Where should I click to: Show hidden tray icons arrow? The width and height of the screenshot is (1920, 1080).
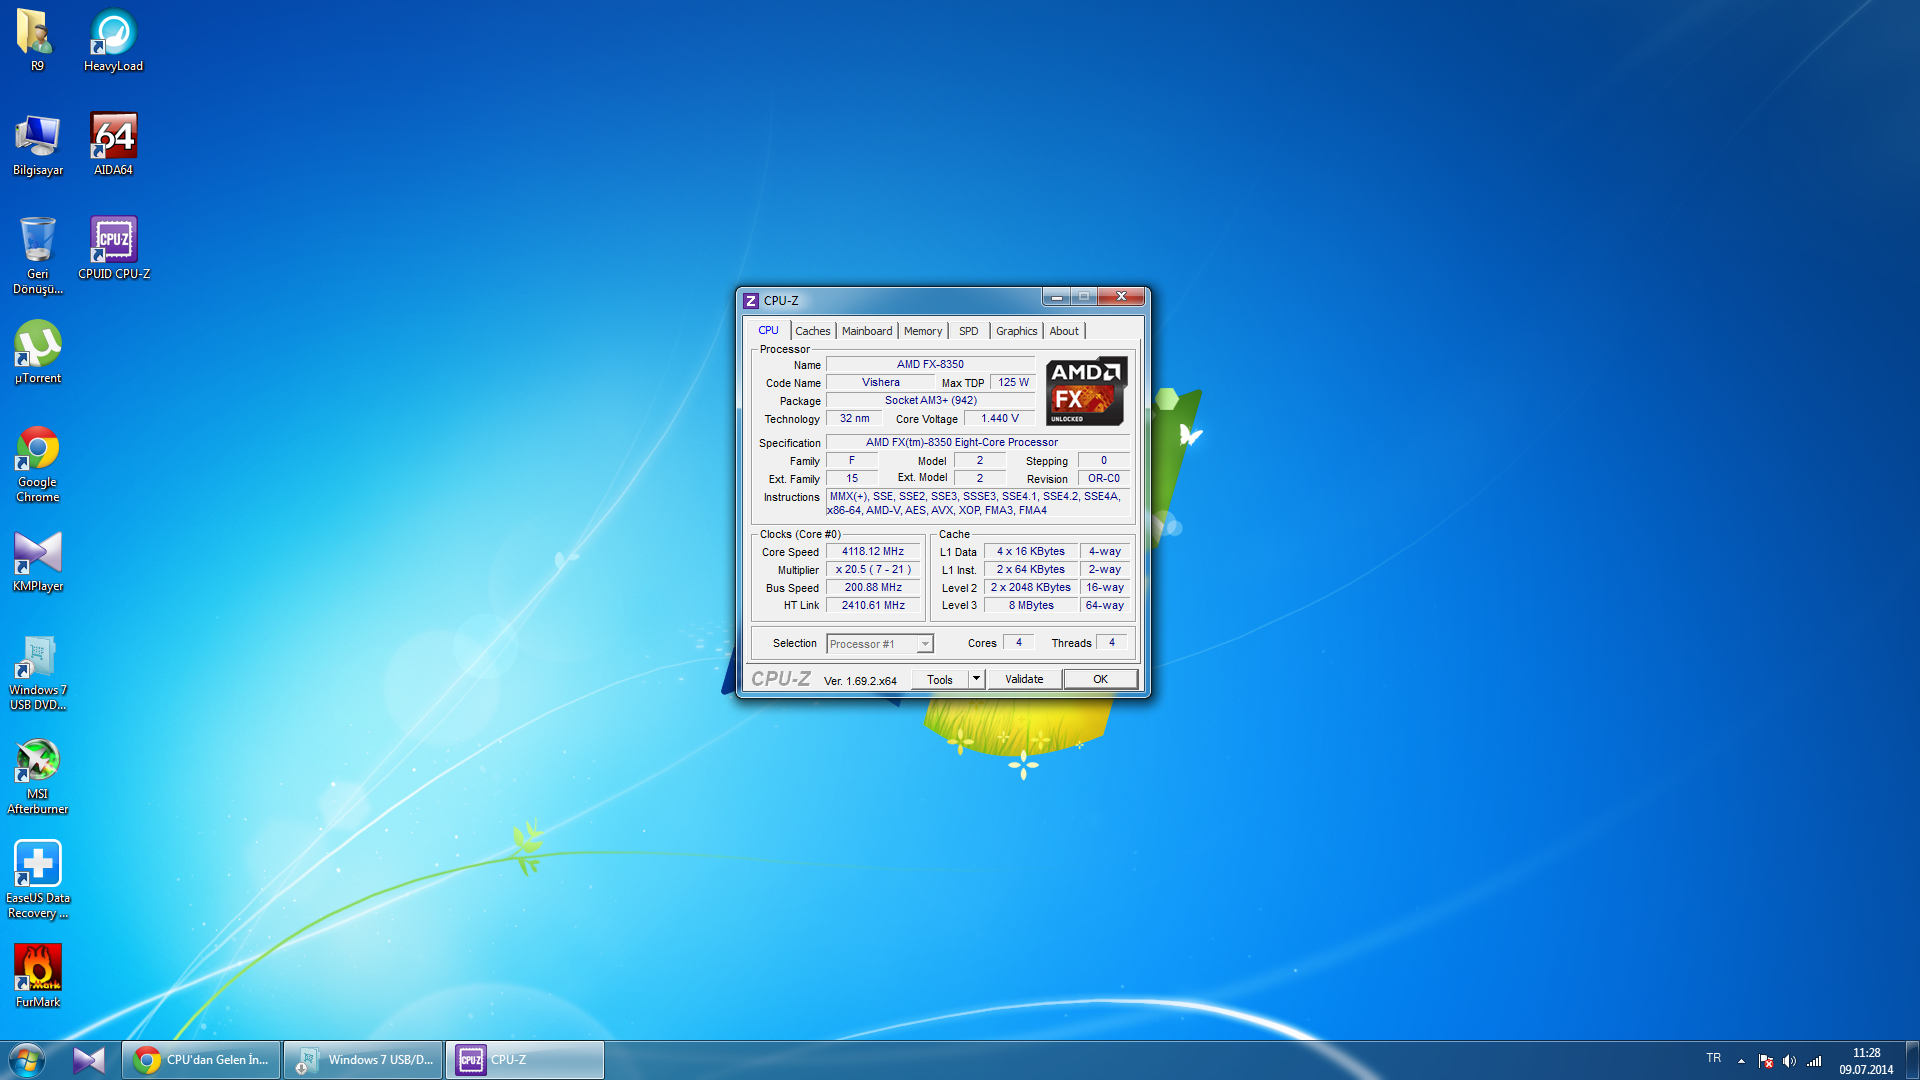(1741, 1061)
